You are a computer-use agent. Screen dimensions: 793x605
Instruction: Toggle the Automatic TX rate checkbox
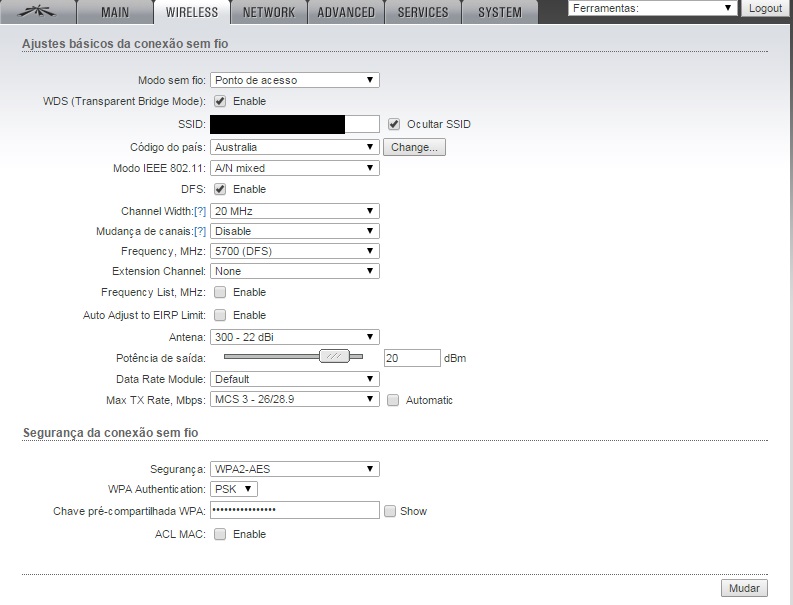(393, 400)
